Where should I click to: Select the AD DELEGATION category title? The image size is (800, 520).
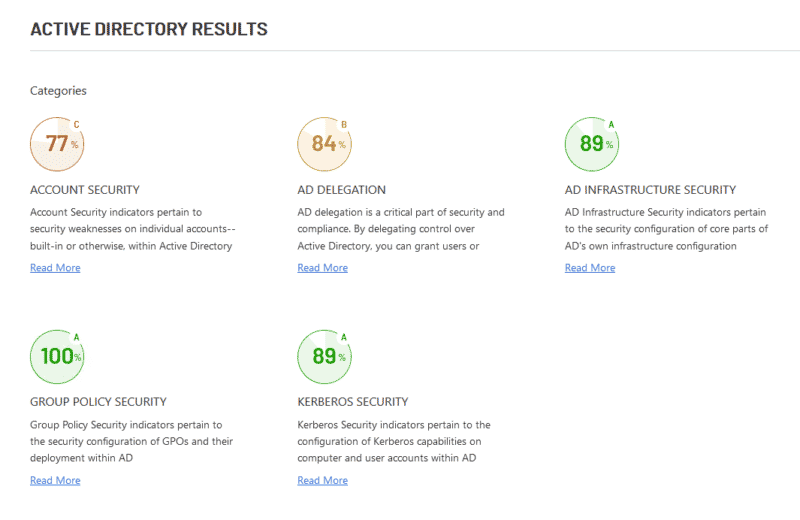[x=341, y=190]
